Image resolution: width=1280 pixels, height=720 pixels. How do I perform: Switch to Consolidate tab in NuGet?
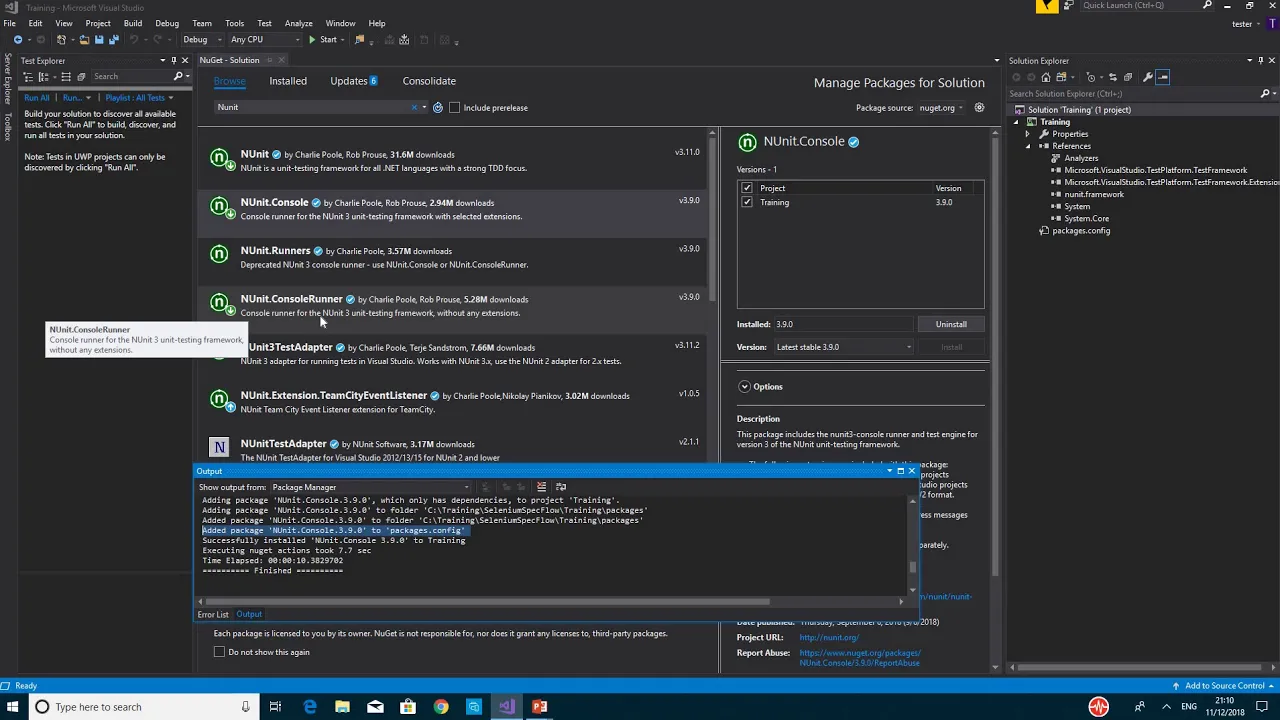tap(429, 81)
